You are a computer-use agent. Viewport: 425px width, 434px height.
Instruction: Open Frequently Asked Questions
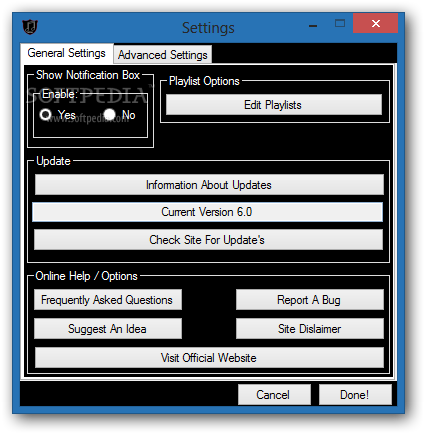coord(108,300)
